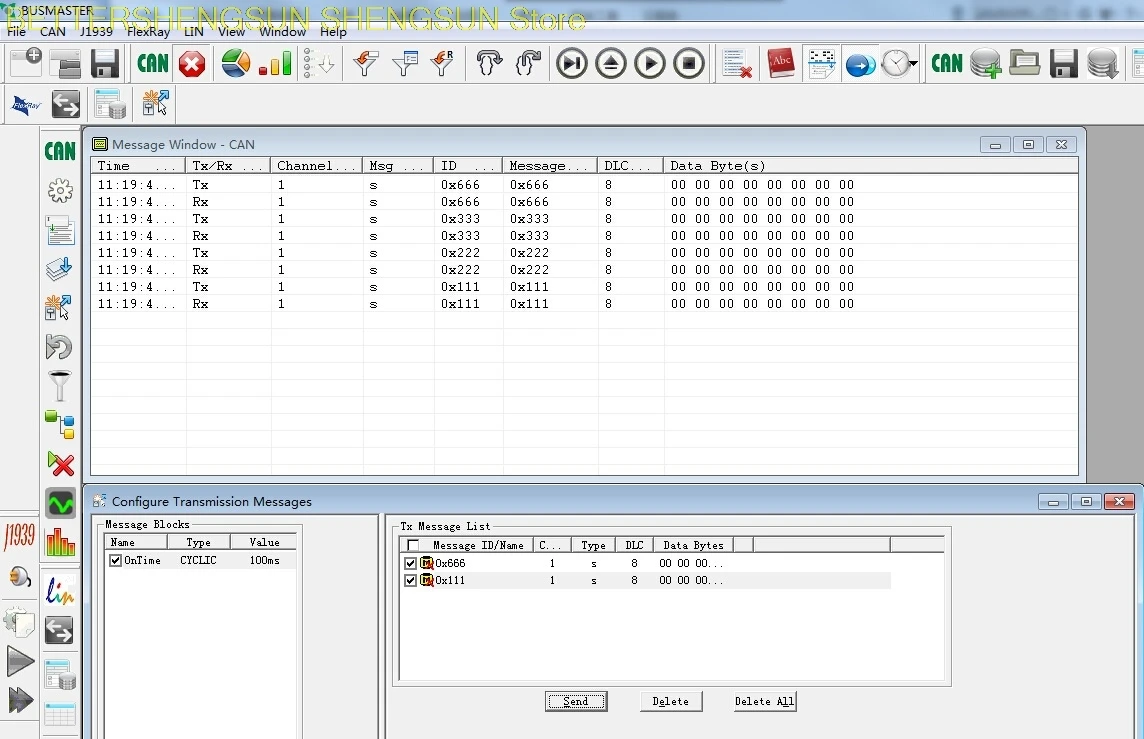1144x739 pixels.
Task: Open the FlexRay menu
Action: [148, 31]
